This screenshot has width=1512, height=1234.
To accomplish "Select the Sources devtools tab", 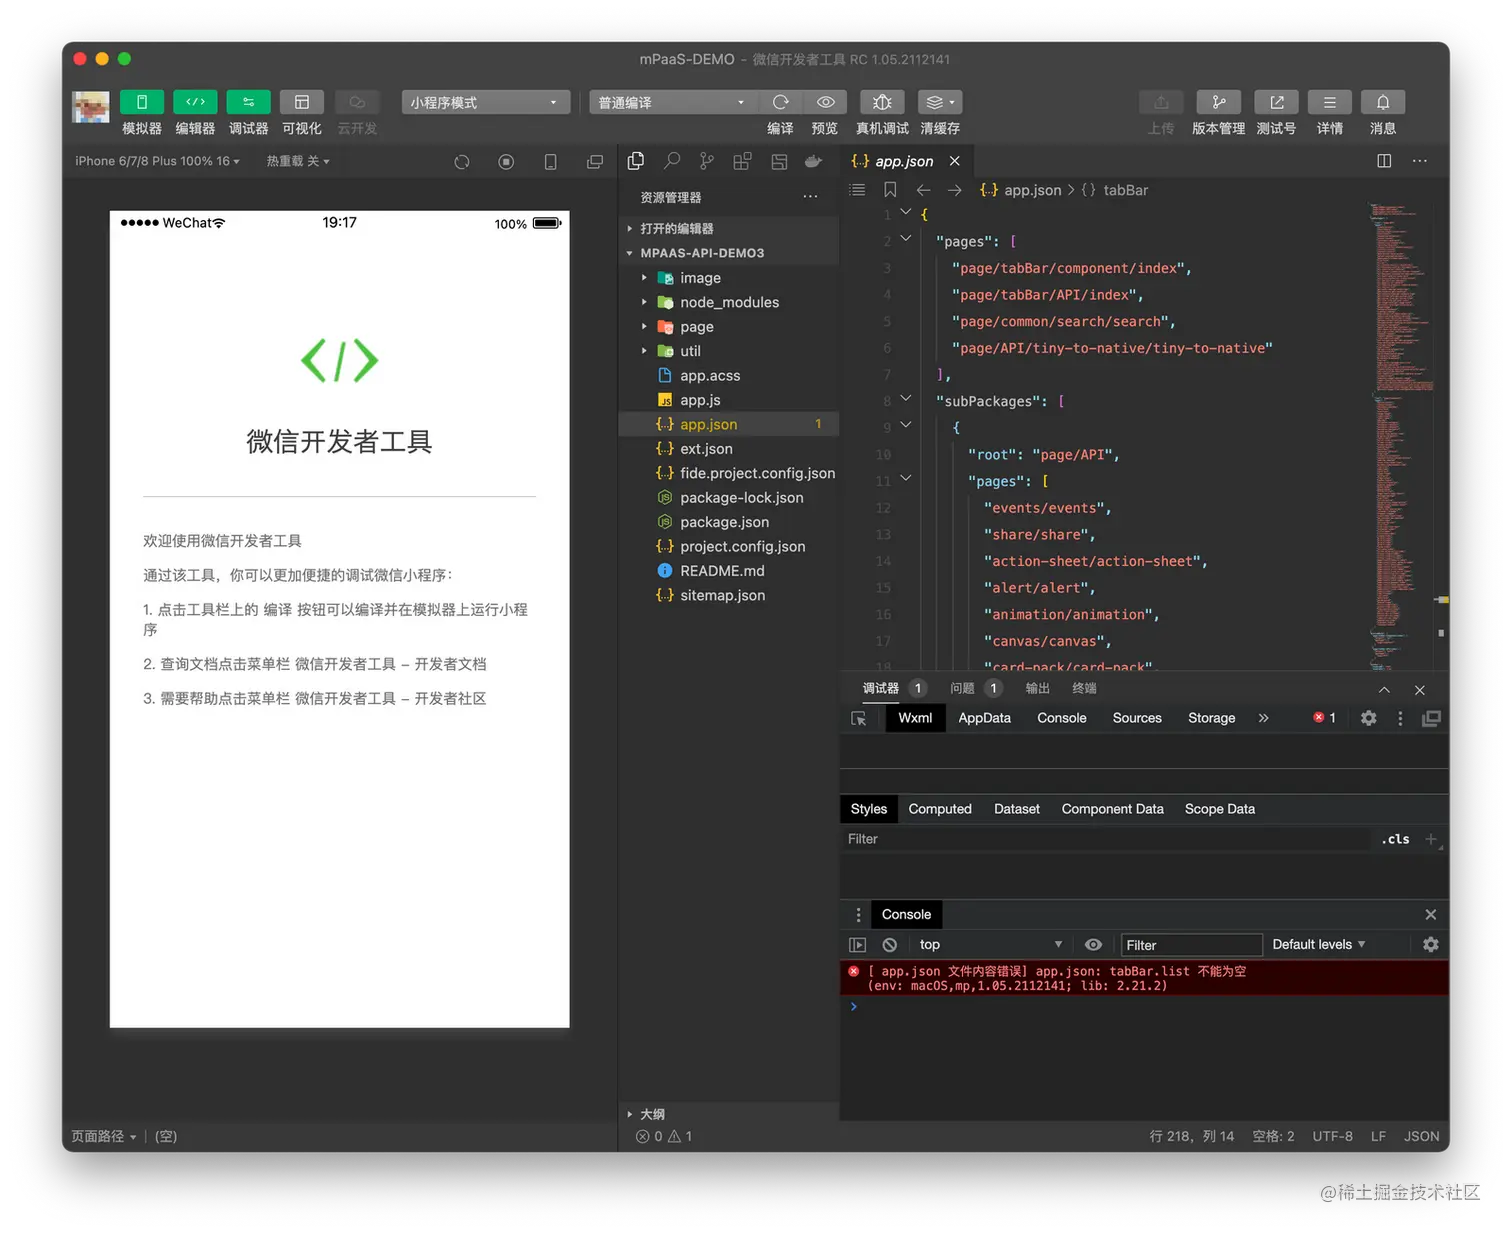I will click(x=1137, y=718).
